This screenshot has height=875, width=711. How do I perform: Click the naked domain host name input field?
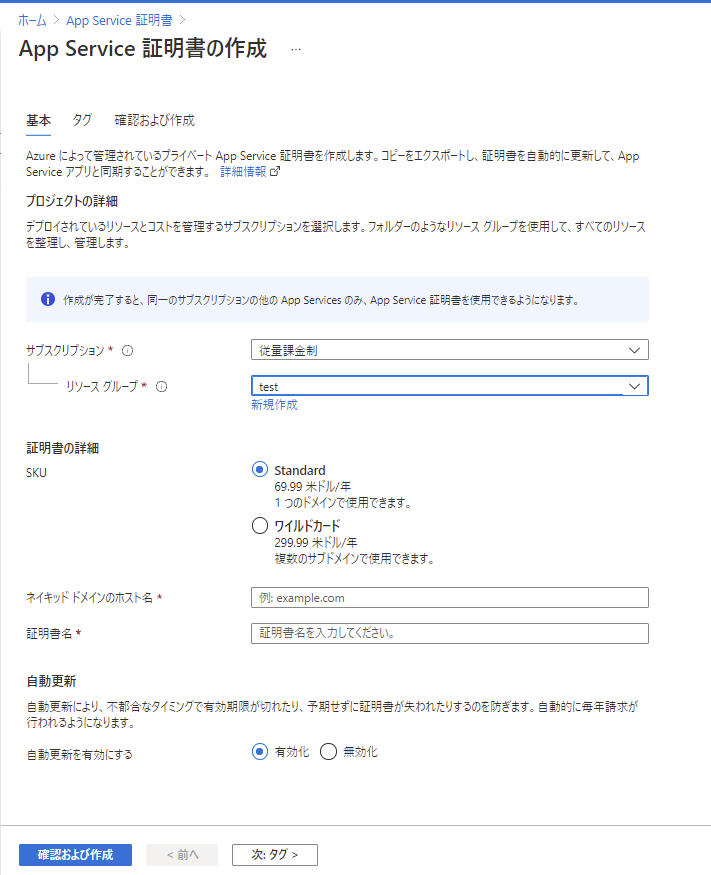[x=449, y=597]
